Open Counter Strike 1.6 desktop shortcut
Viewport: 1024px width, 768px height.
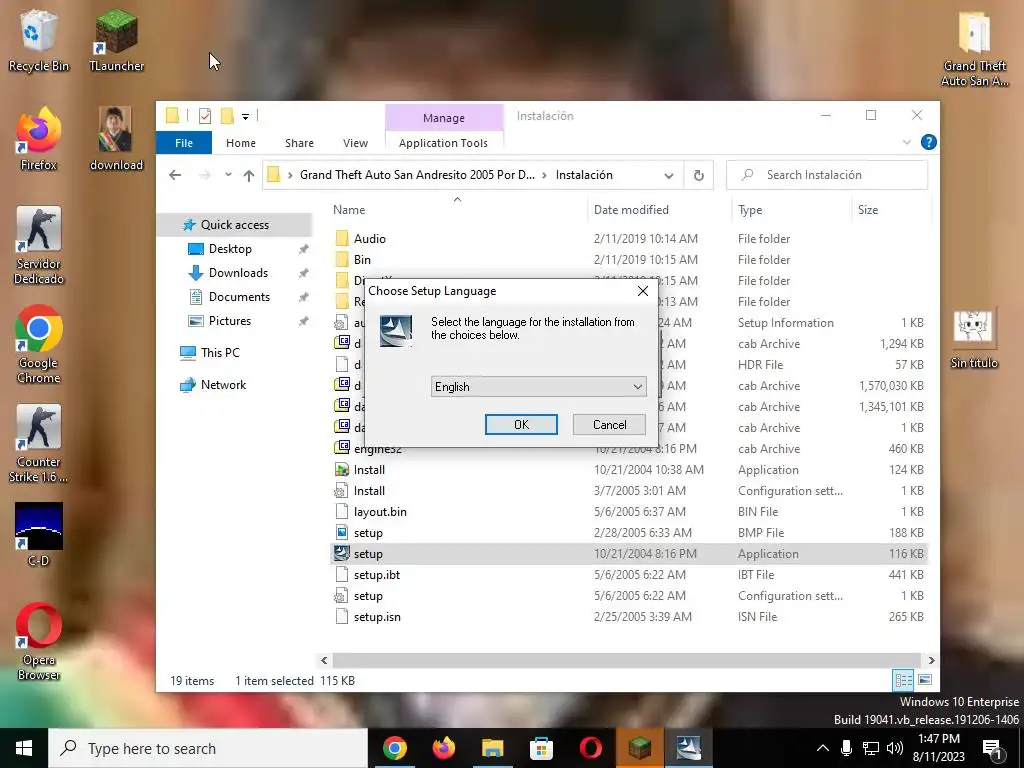[x=39, y=443]
